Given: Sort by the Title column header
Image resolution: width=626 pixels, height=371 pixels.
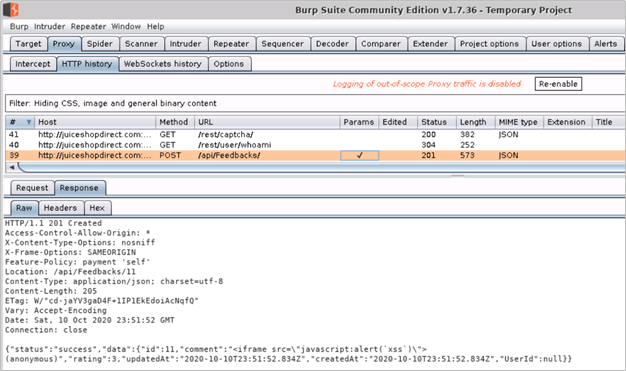Looking at the screenshot, I should [608, 122].
